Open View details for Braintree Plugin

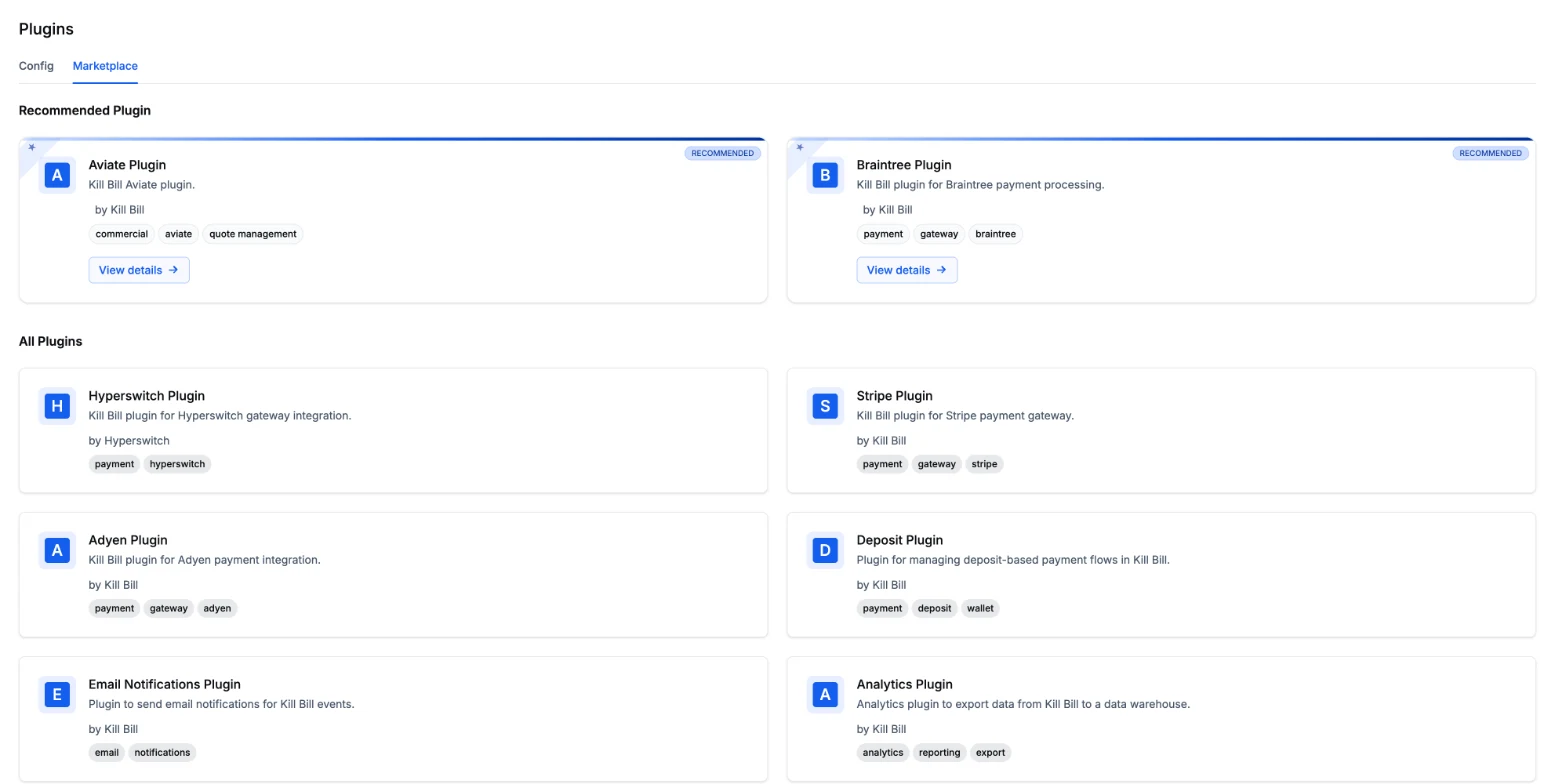click(x=907, y=270)
